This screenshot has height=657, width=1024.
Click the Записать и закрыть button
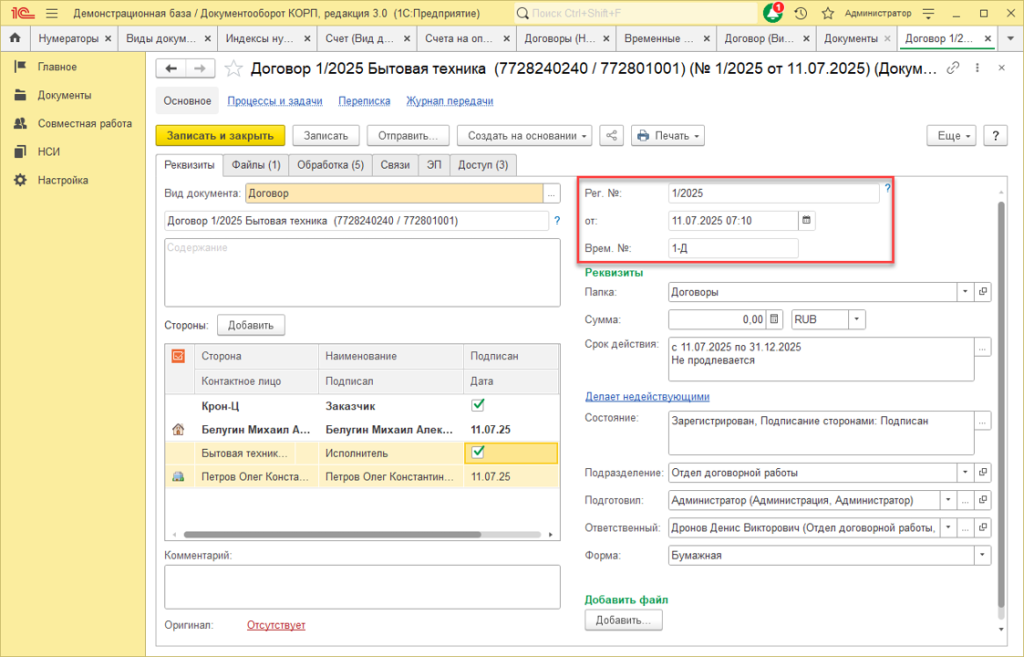(x=220, y=136)
